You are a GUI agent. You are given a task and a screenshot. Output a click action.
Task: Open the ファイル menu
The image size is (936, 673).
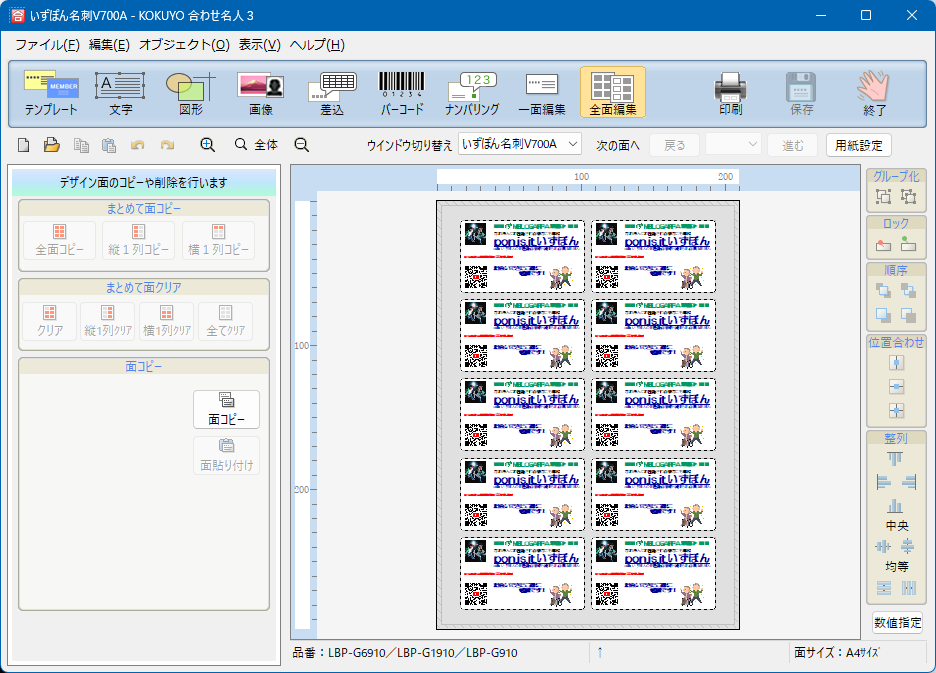coord(47,45)
